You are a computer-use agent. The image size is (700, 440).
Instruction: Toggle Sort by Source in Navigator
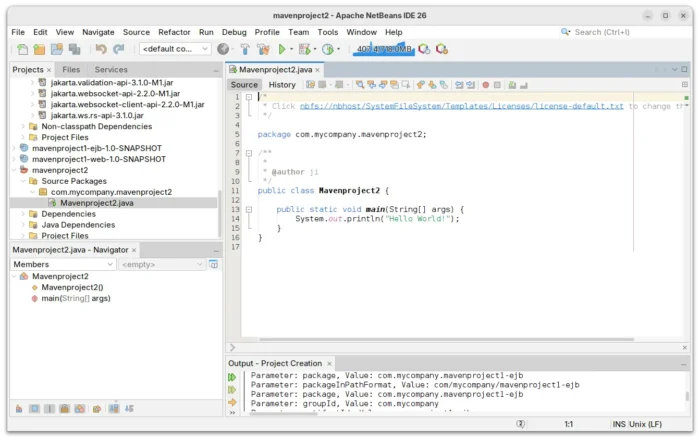[129, 409]
